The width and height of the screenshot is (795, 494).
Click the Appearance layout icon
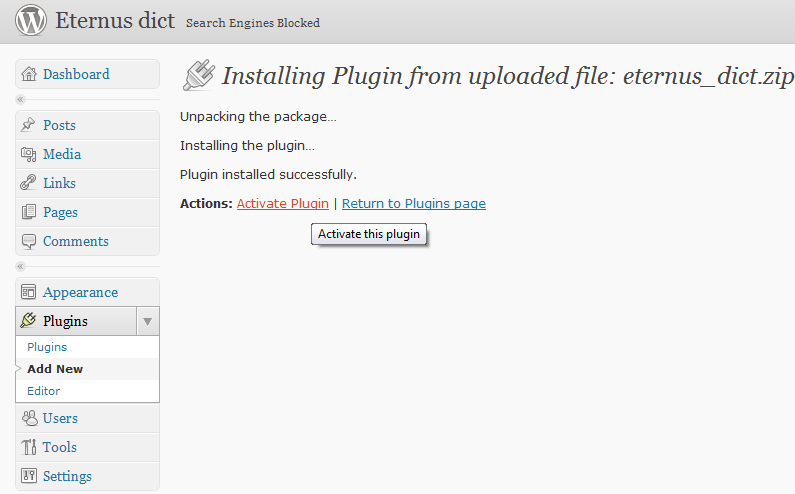(28, 292)
